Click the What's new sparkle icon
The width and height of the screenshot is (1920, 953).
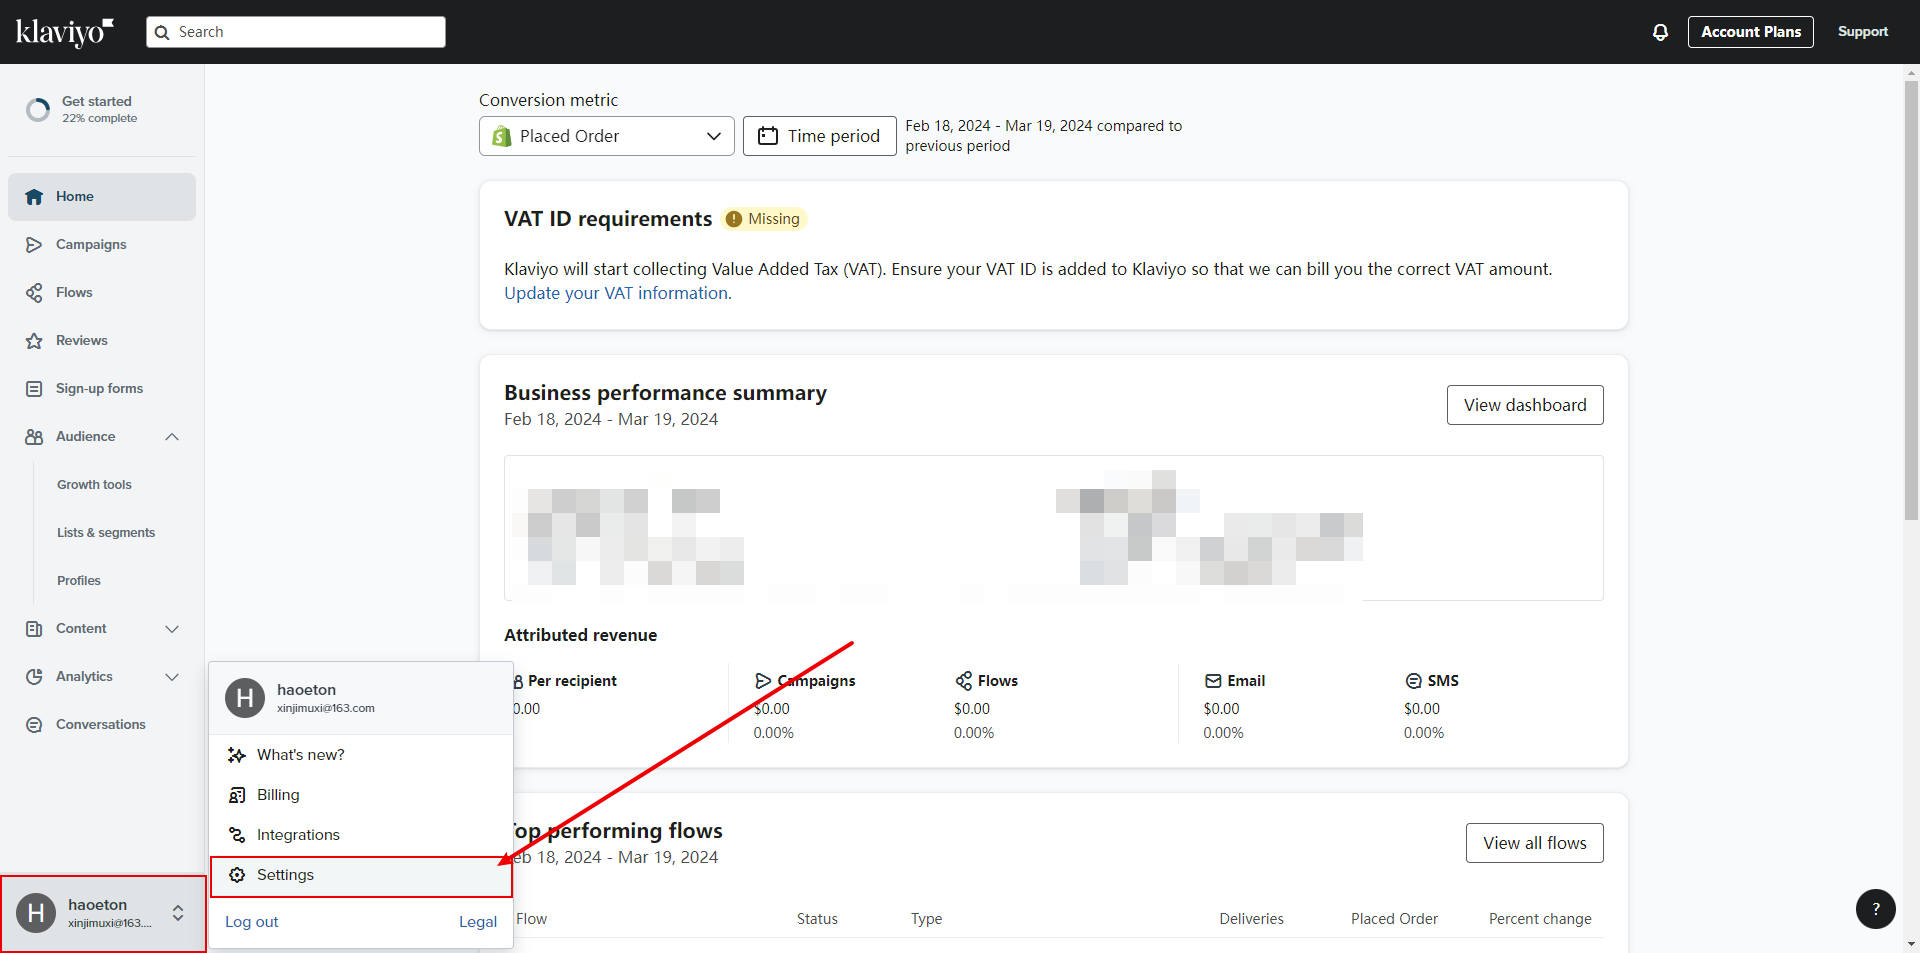tap(237, 755)
